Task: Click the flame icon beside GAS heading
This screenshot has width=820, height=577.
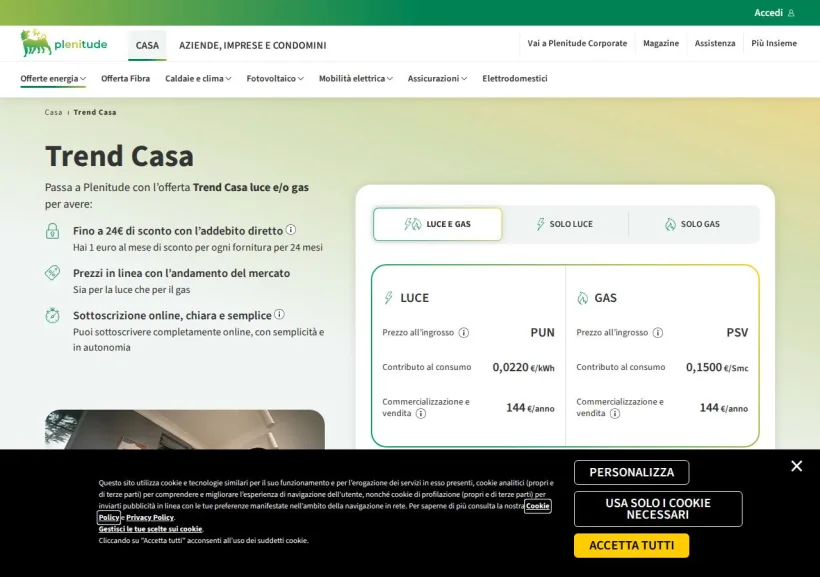Action: pyautogui.click(x=583, y=298)
